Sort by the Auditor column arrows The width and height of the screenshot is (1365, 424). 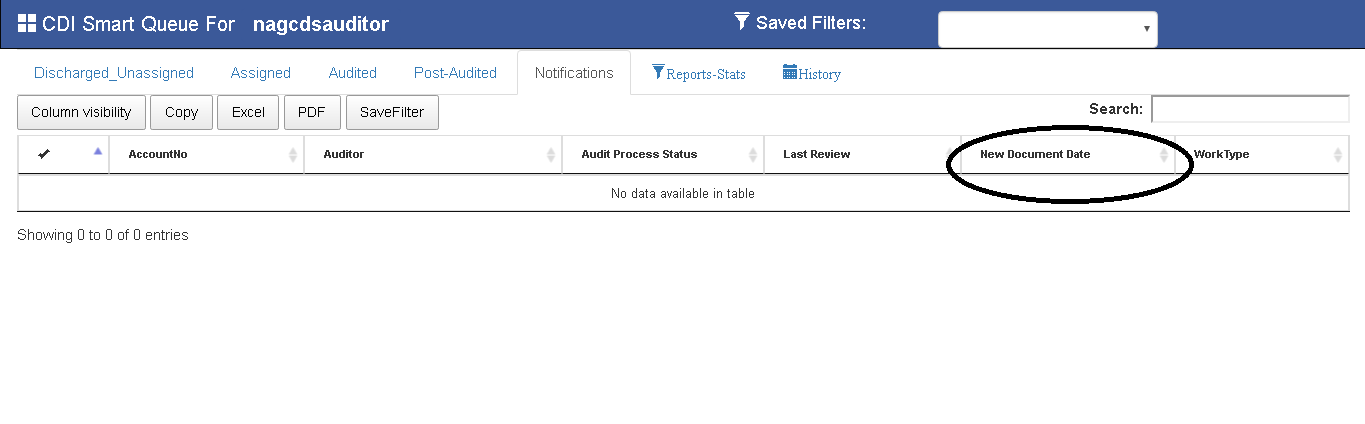click(551, 155)
